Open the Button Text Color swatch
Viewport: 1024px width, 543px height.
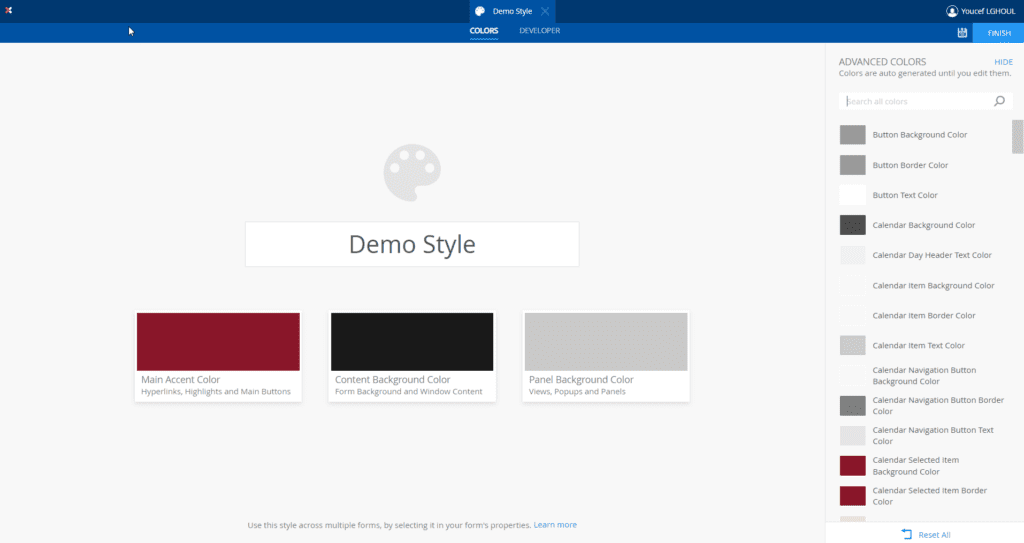point(852,195)
